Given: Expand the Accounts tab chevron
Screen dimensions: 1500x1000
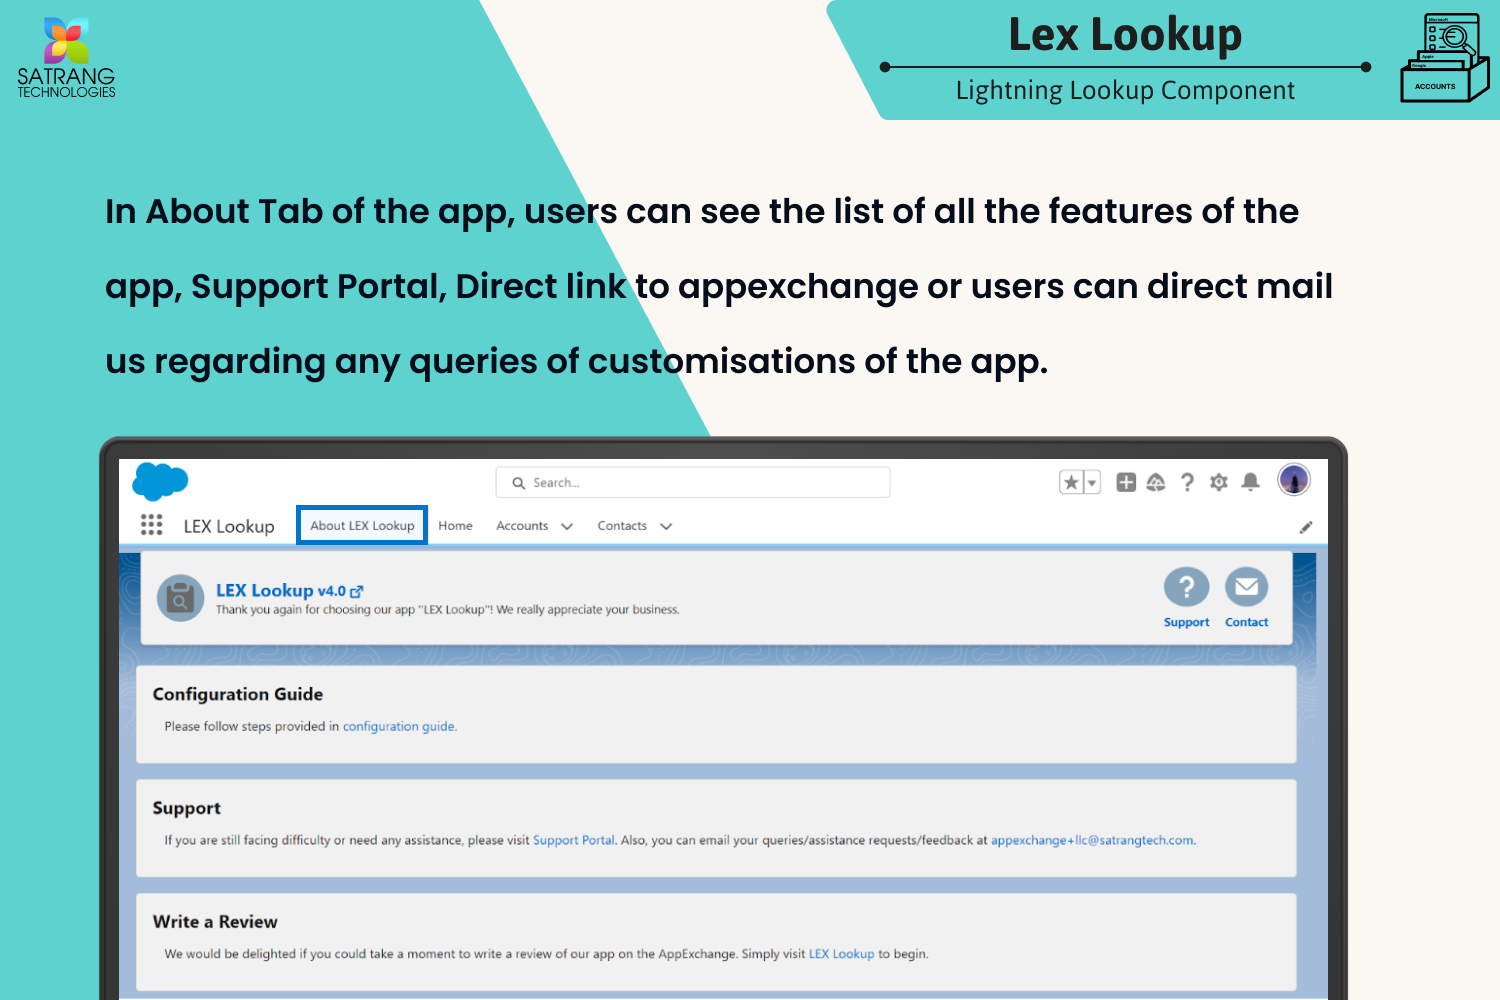Looking at the screenshot, I should pyautogui.click(x=567, y=527).
